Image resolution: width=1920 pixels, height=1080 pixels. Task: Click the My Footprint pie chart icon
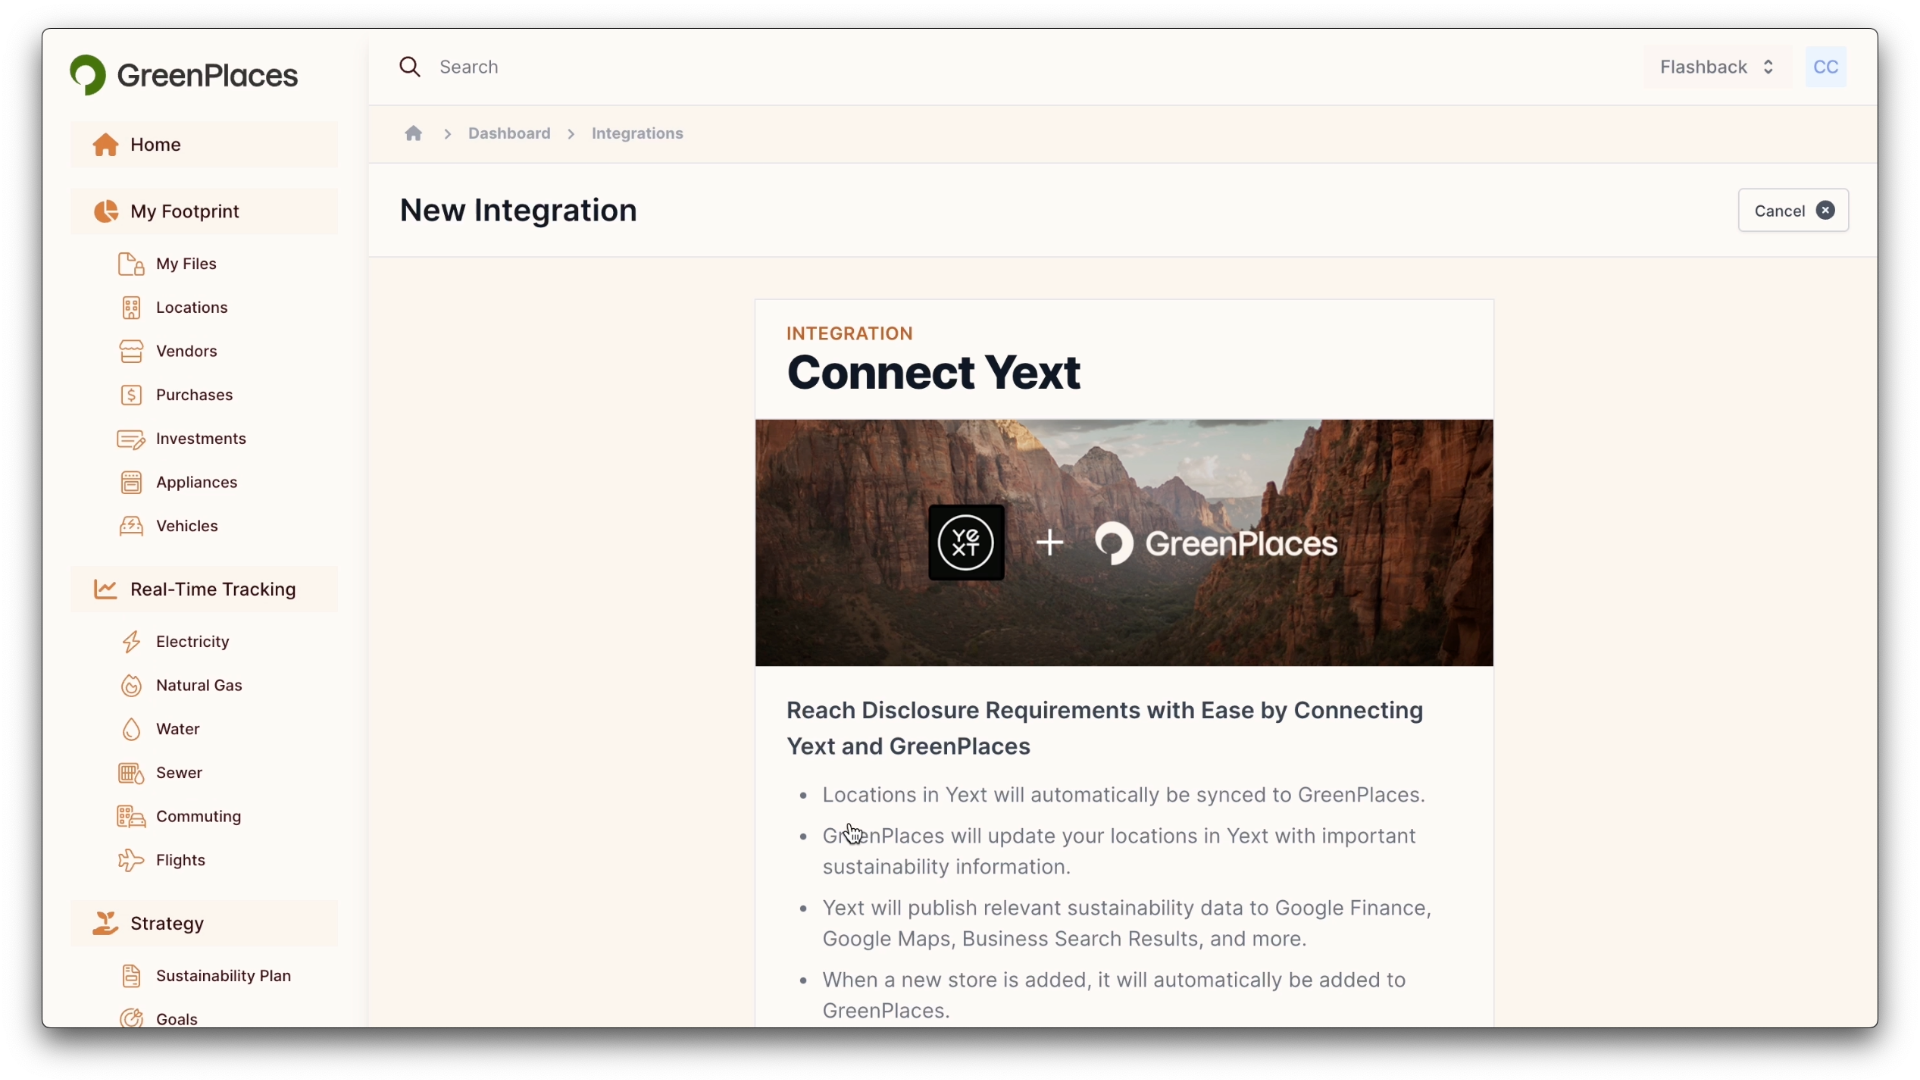[x=106, y=212]
